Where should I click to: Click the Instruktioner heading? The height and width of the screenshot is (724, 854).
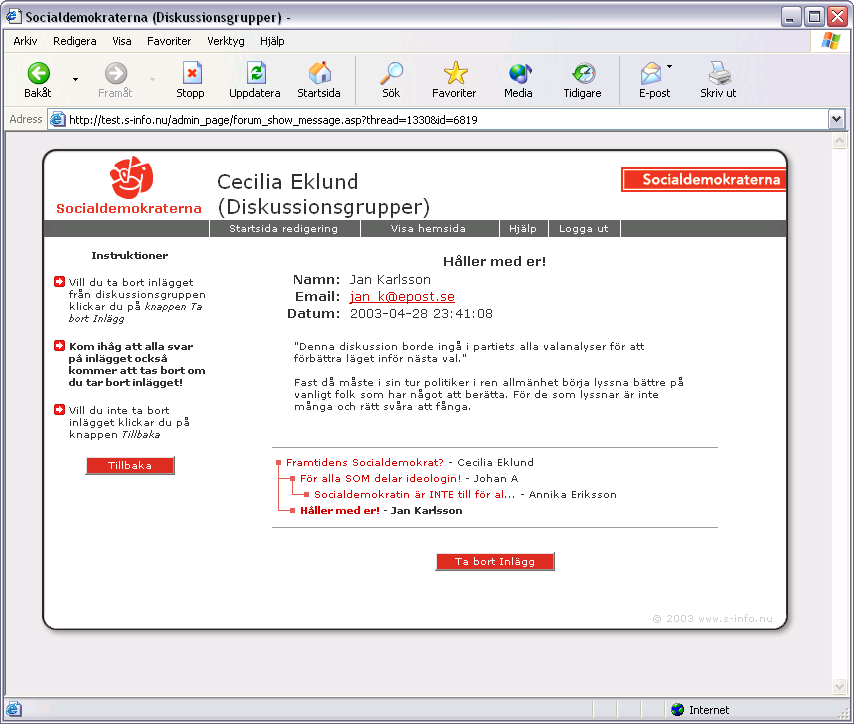point(130,255)
